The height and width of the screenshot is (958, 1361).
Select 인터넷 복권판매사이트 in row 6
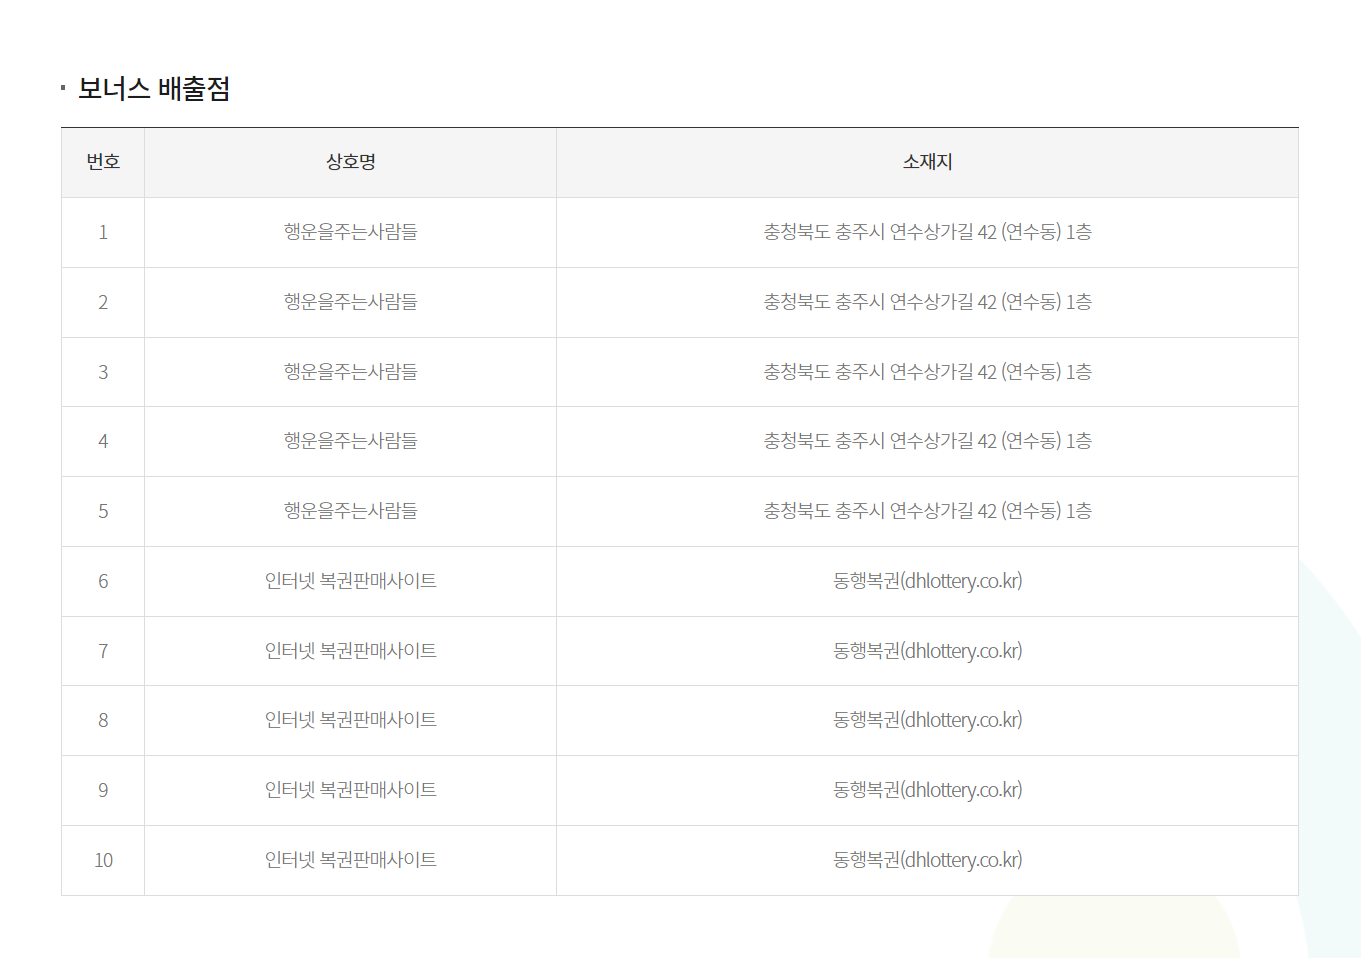coord(351,581)
